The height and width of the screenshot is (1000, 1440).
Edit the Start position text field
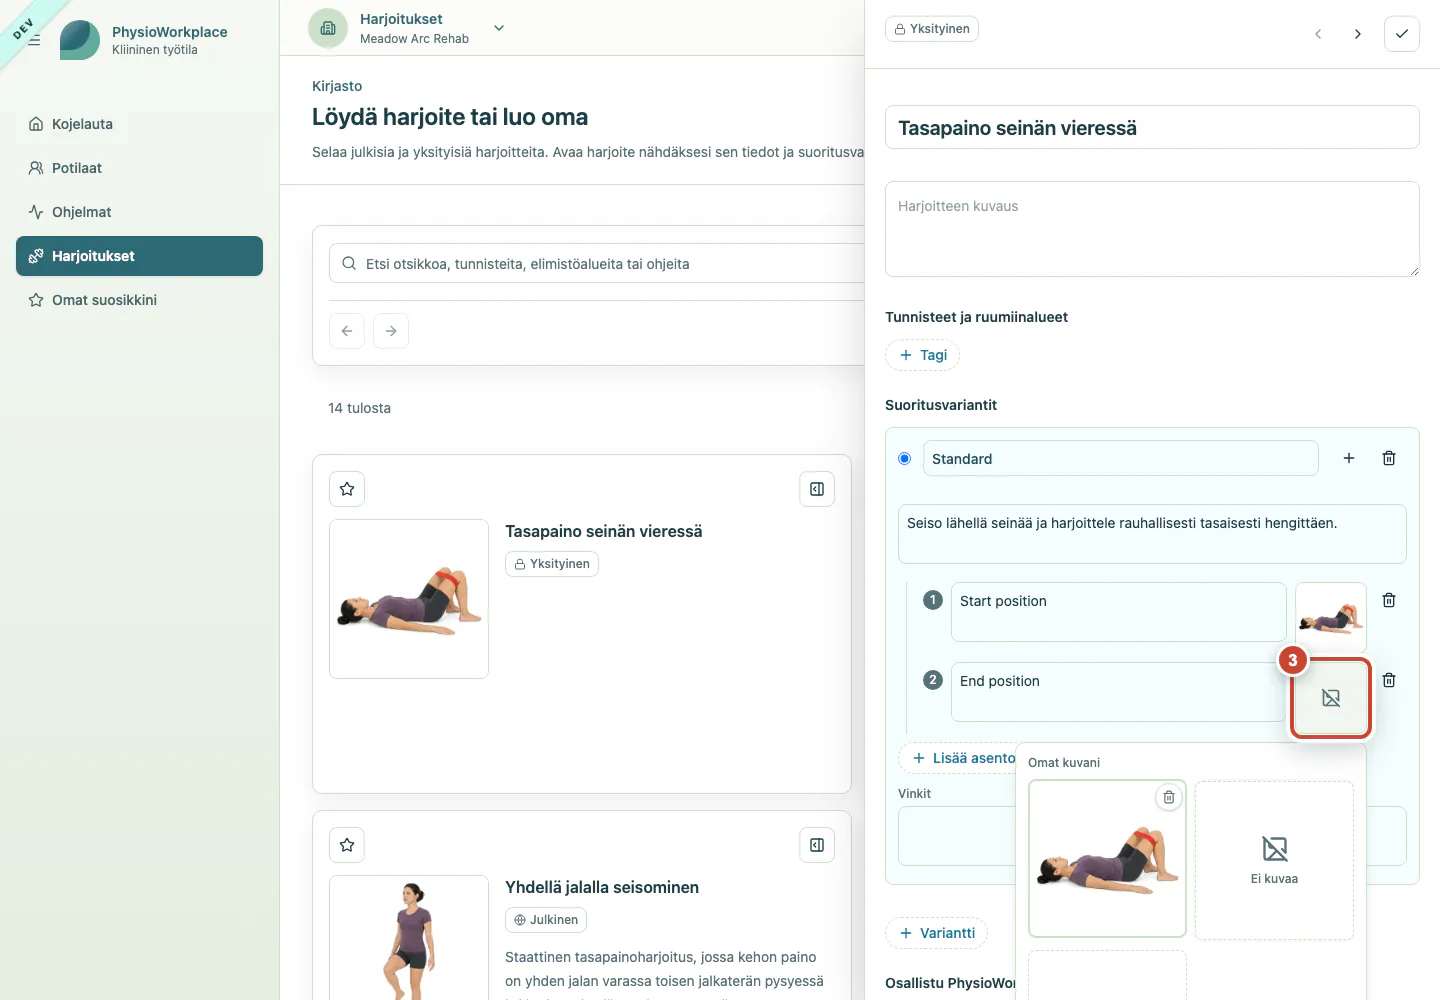pos(1119,612)
